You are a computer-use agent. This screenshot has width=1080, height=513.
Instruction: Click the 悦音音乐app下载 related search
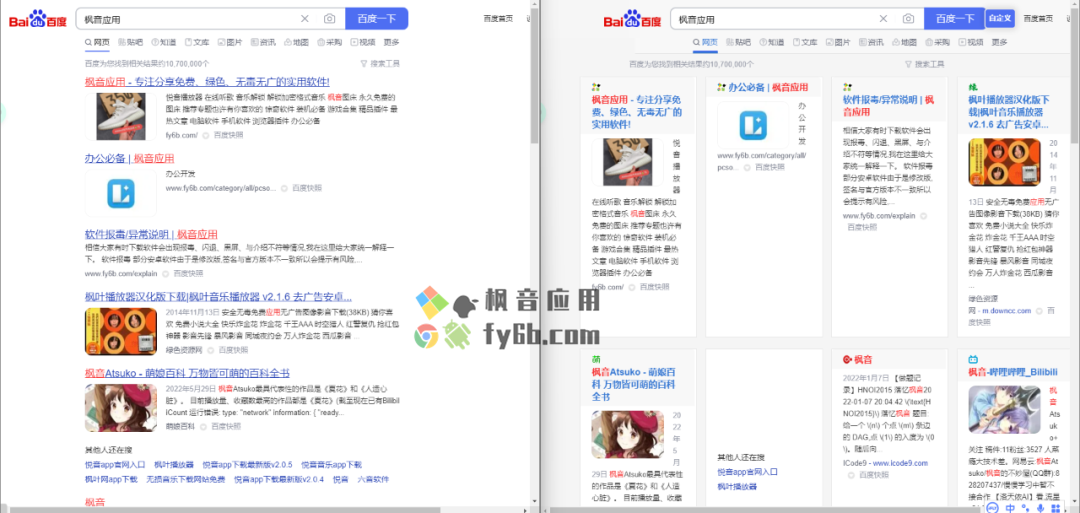(x=331, y=465)
